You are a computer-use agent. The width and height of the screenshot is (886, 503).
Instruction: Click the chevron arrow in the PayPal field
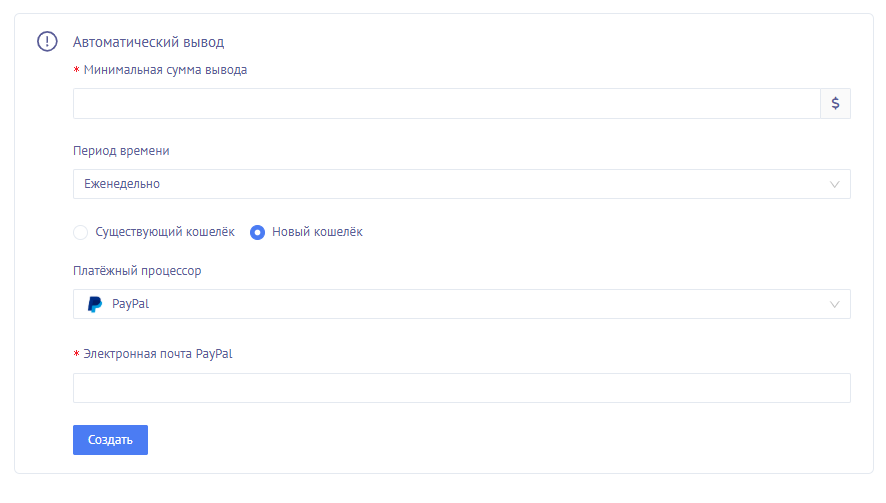point(835,304)
